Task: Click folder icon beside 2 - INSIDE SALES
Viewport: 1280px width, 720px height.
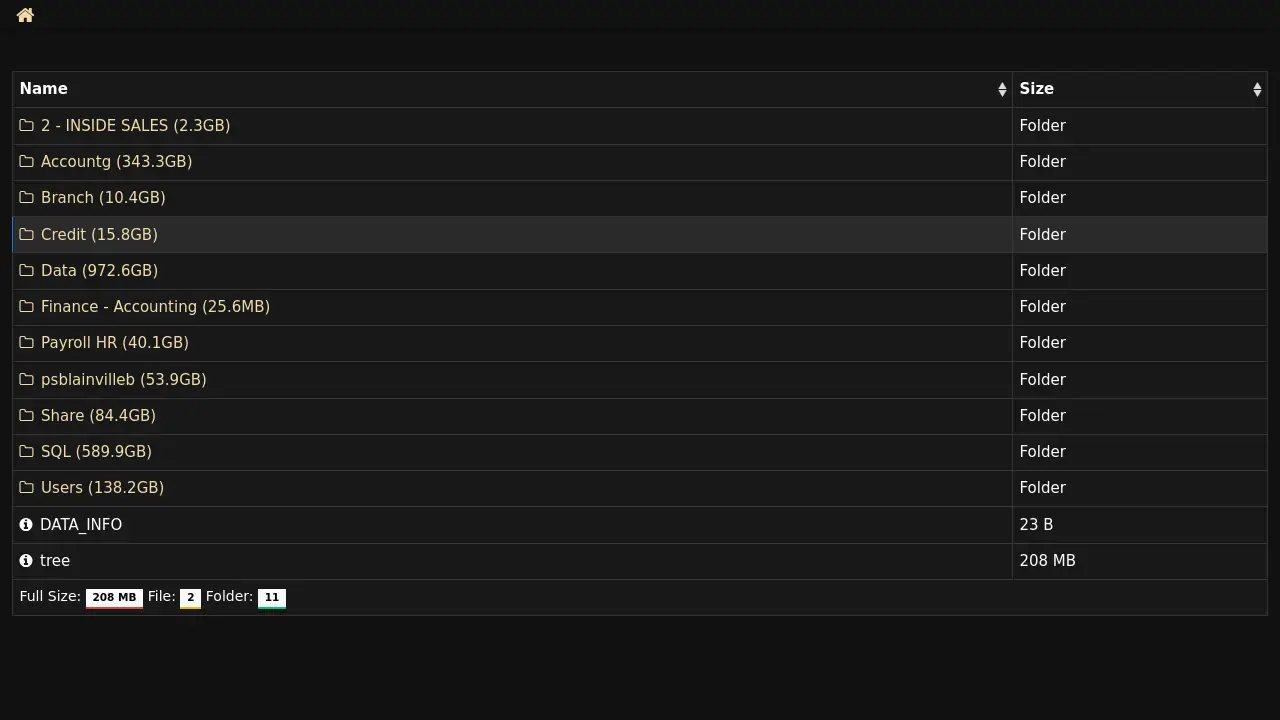Action: coord(27,126)
